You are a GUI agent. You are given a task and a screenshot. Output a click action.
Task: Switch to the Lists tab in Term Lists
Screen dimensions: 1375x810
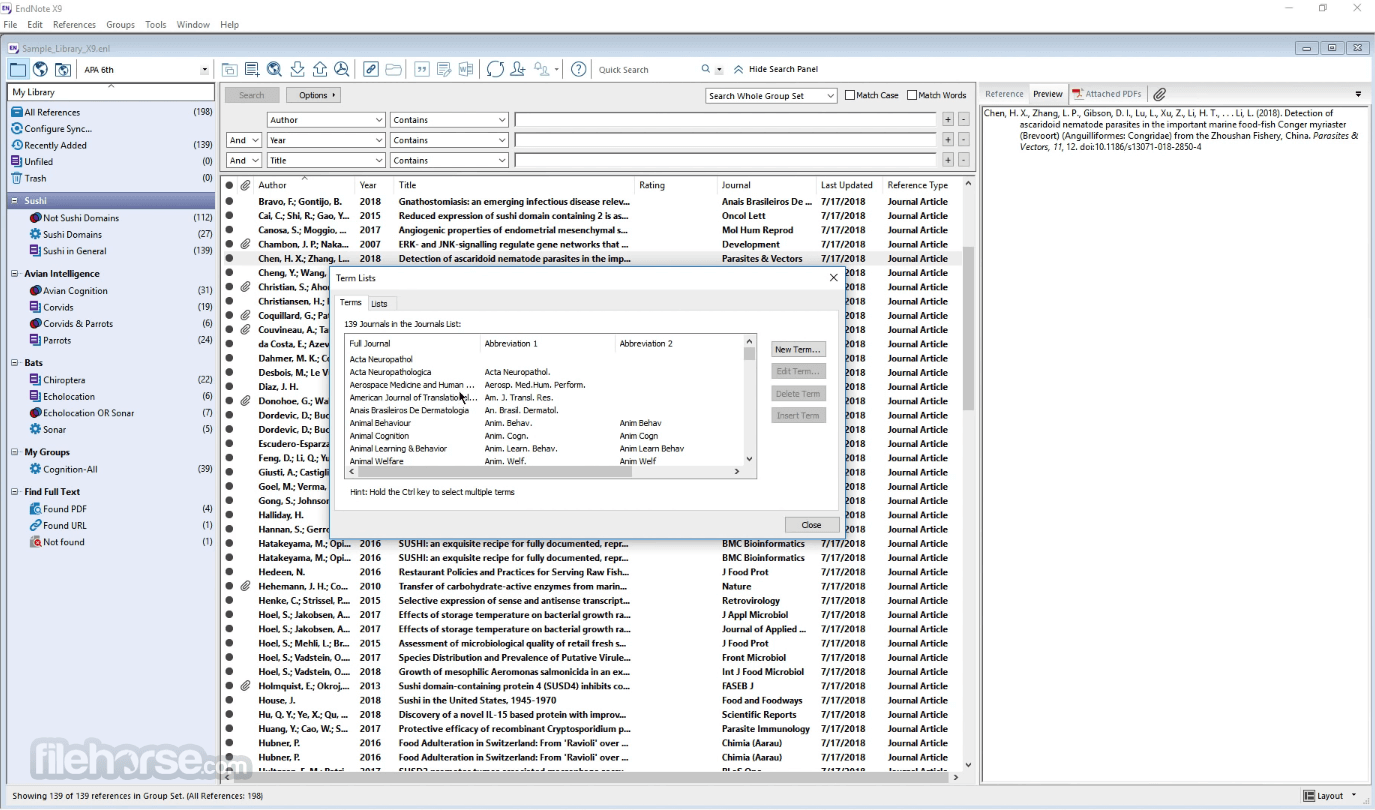point(381,303)
